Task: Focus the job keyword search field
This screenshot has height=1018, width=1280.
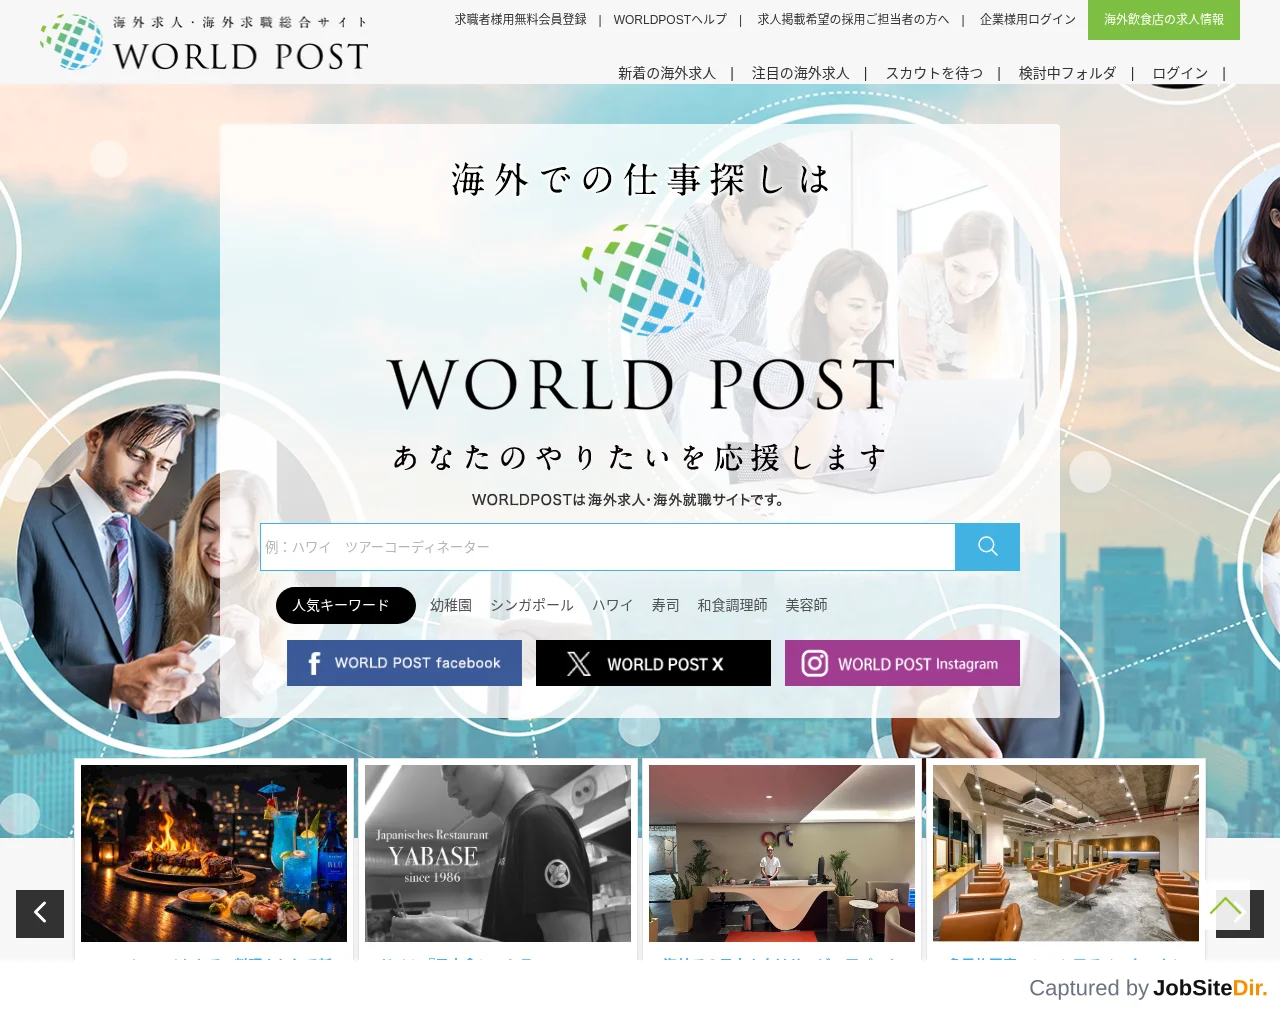Action: [x=607, y=547]
